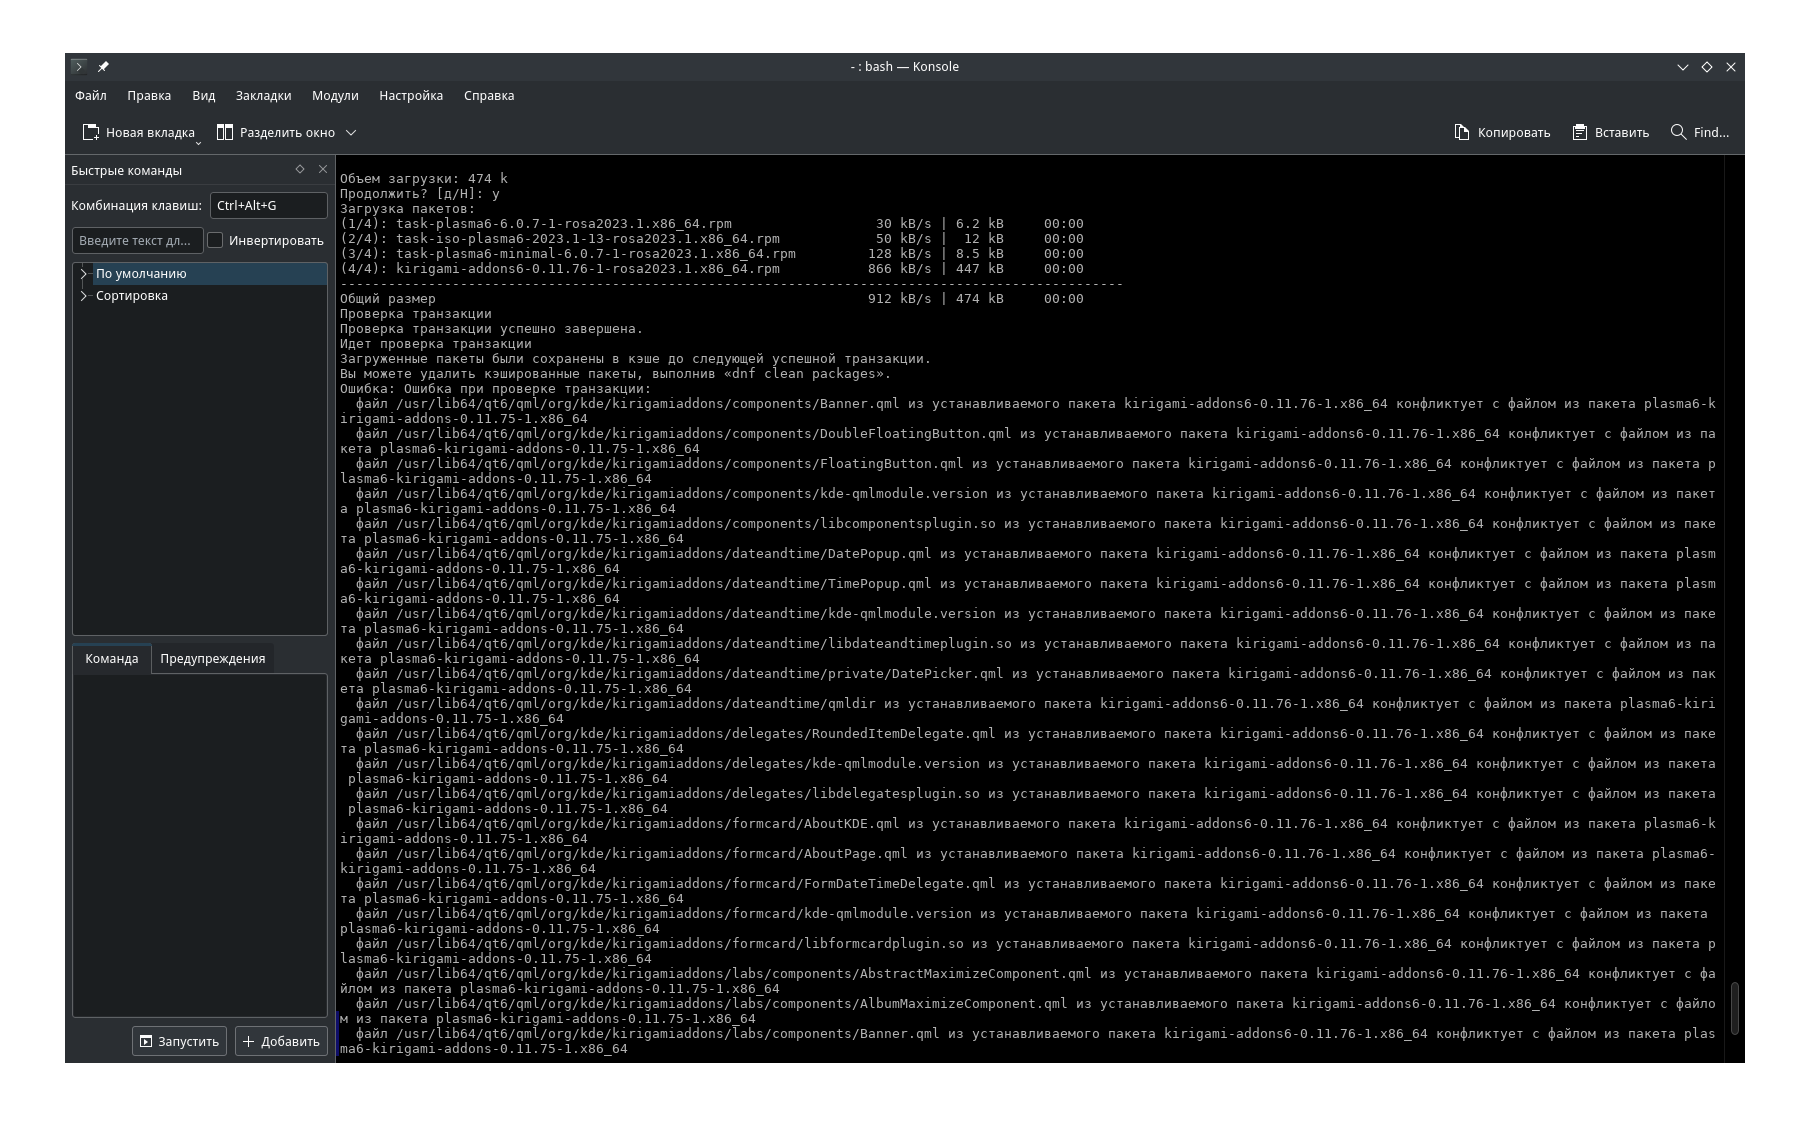Click the Запустить button
1810x1140 pixels.
[x=179, y=1042]
